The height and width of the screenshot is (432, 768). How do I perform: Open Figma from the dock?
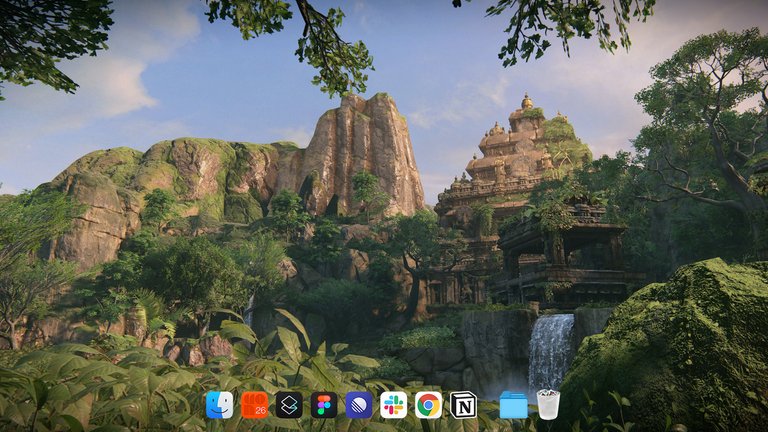324,405
